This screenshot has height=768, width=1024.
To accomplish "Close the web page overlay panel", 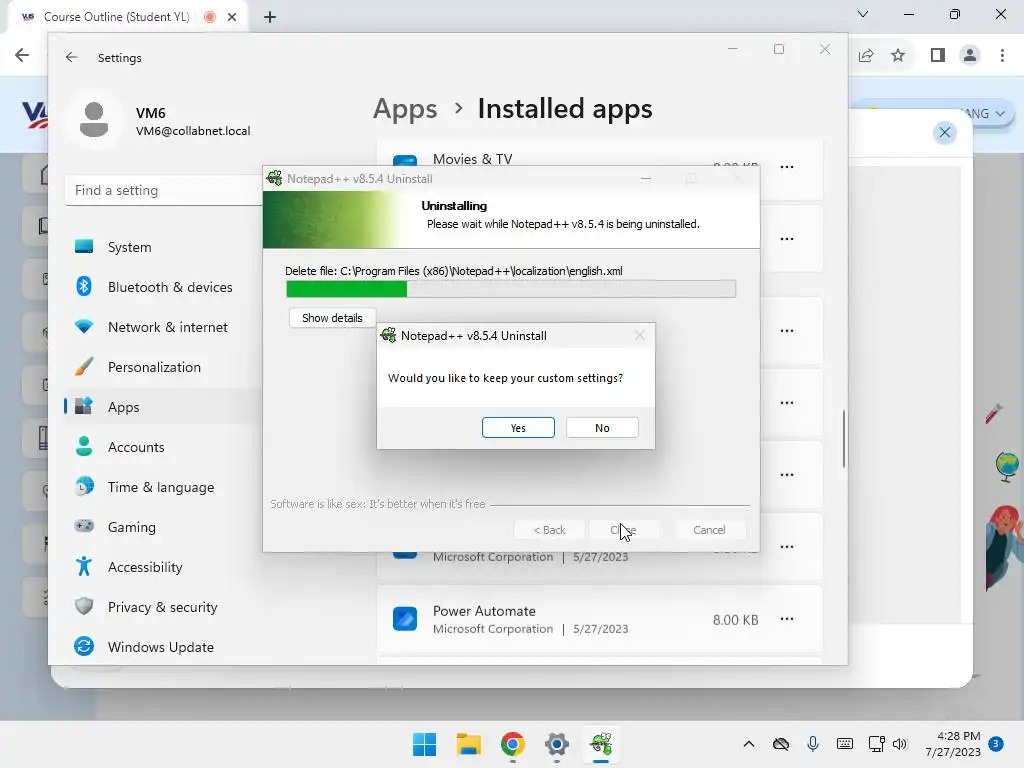I will [944, 133].
